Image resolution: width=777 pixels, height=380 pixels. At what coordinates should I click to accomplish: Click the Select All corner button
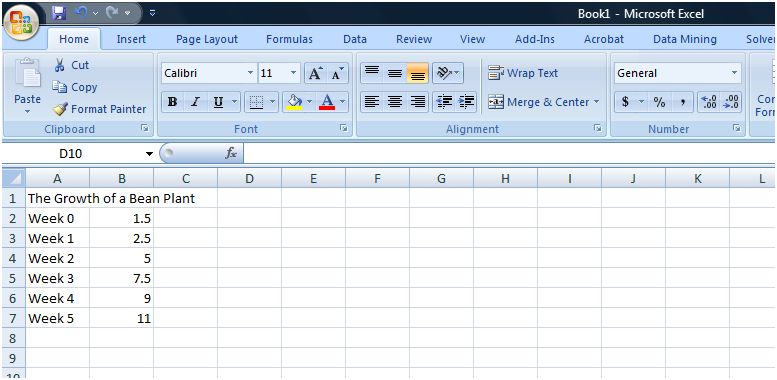tap(13, 178)
